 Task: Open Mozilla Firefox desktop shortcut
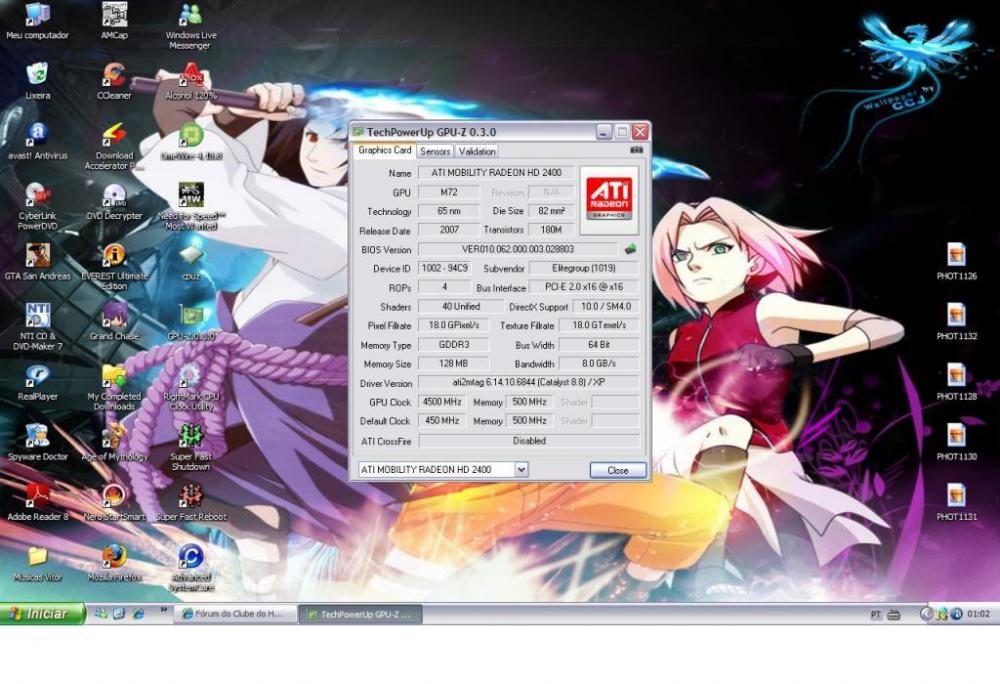click(x=114, y=556)
